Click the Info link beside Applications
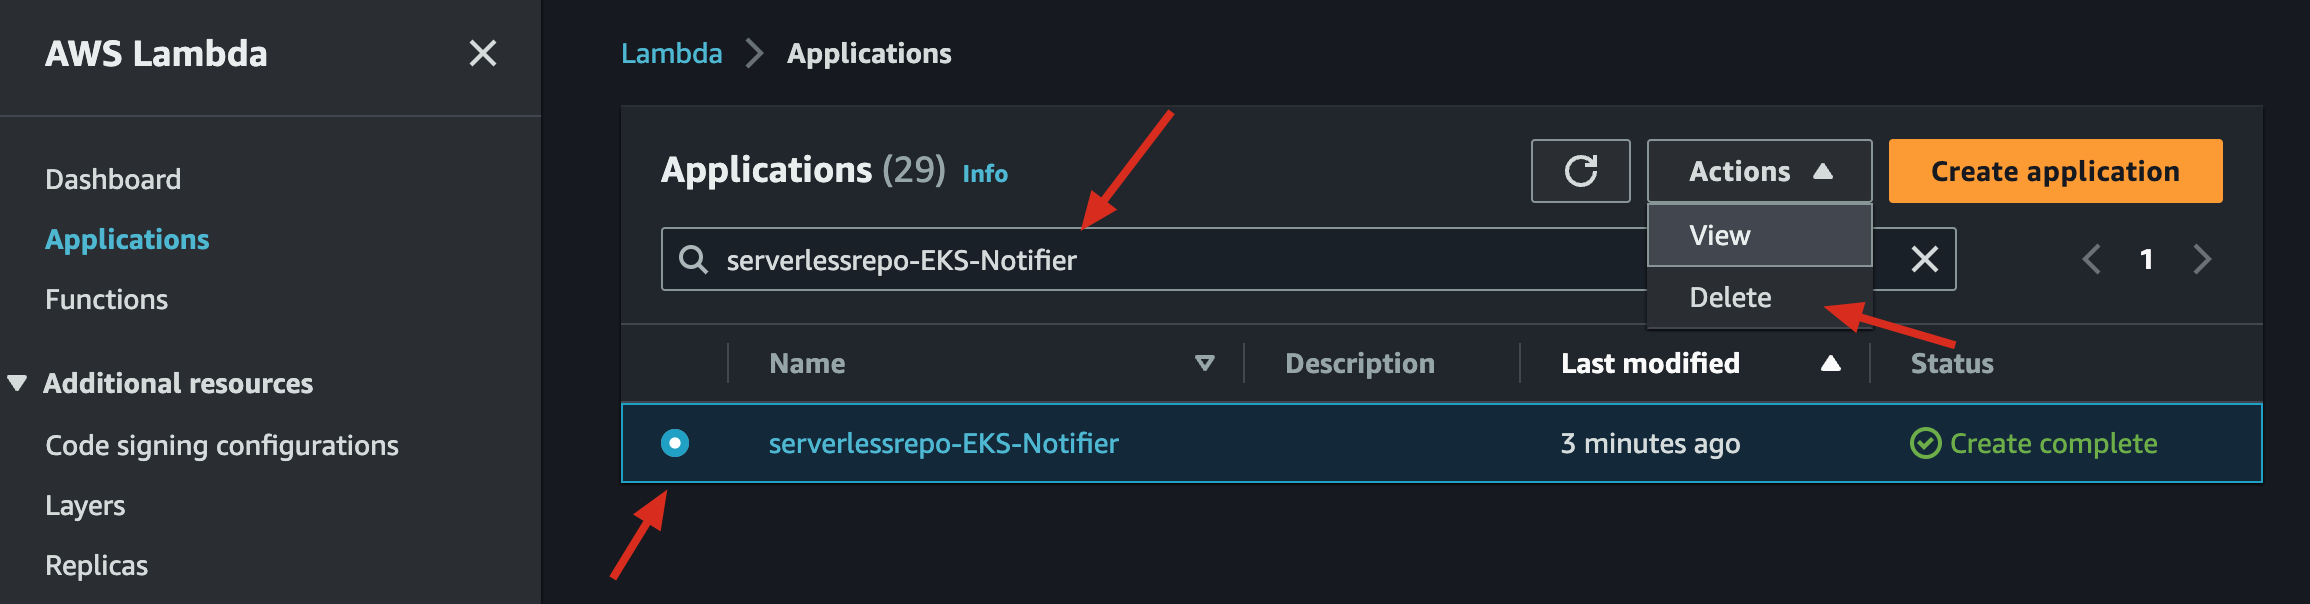The image size is (2310, 604). (985, 174)
